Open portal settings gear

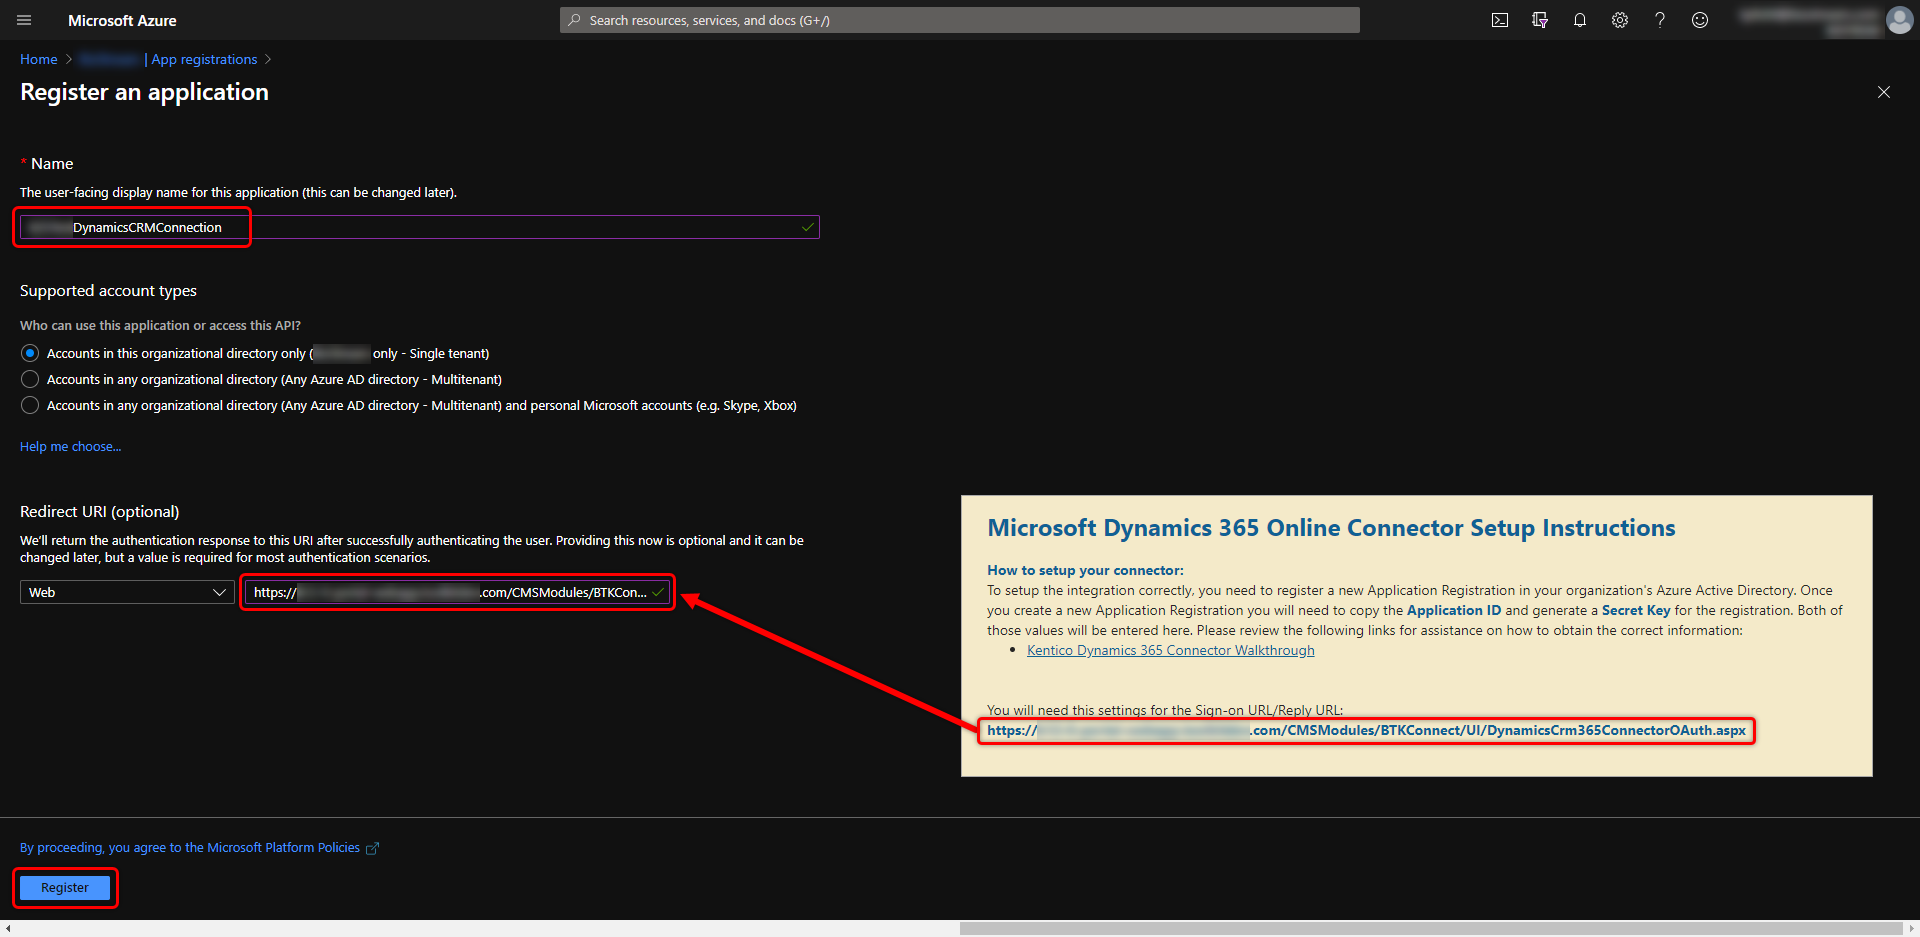[x=1620, y=20]
